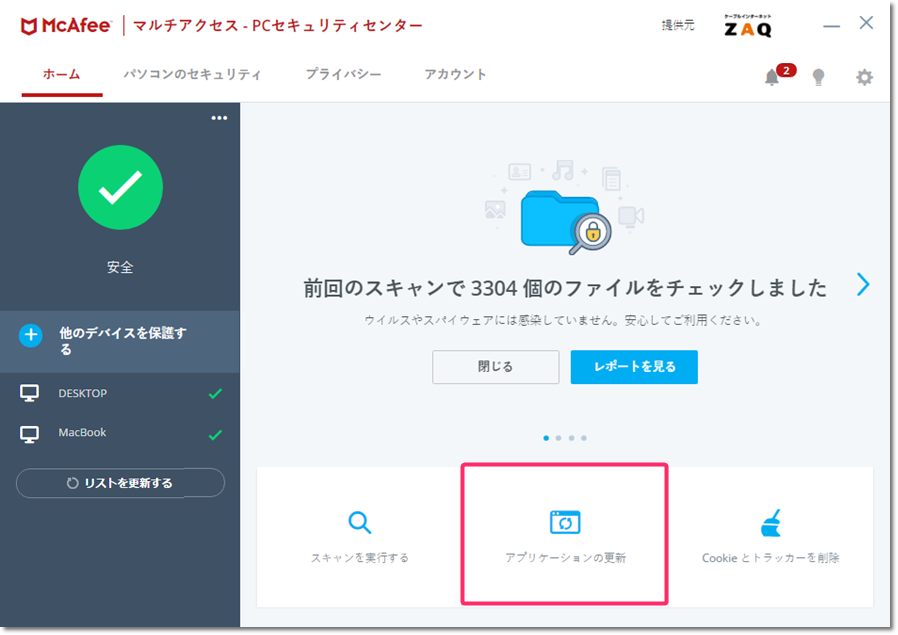Select the first carousel page dot
The height and width of the screenshot is (635, 898).
pos(546,438)
